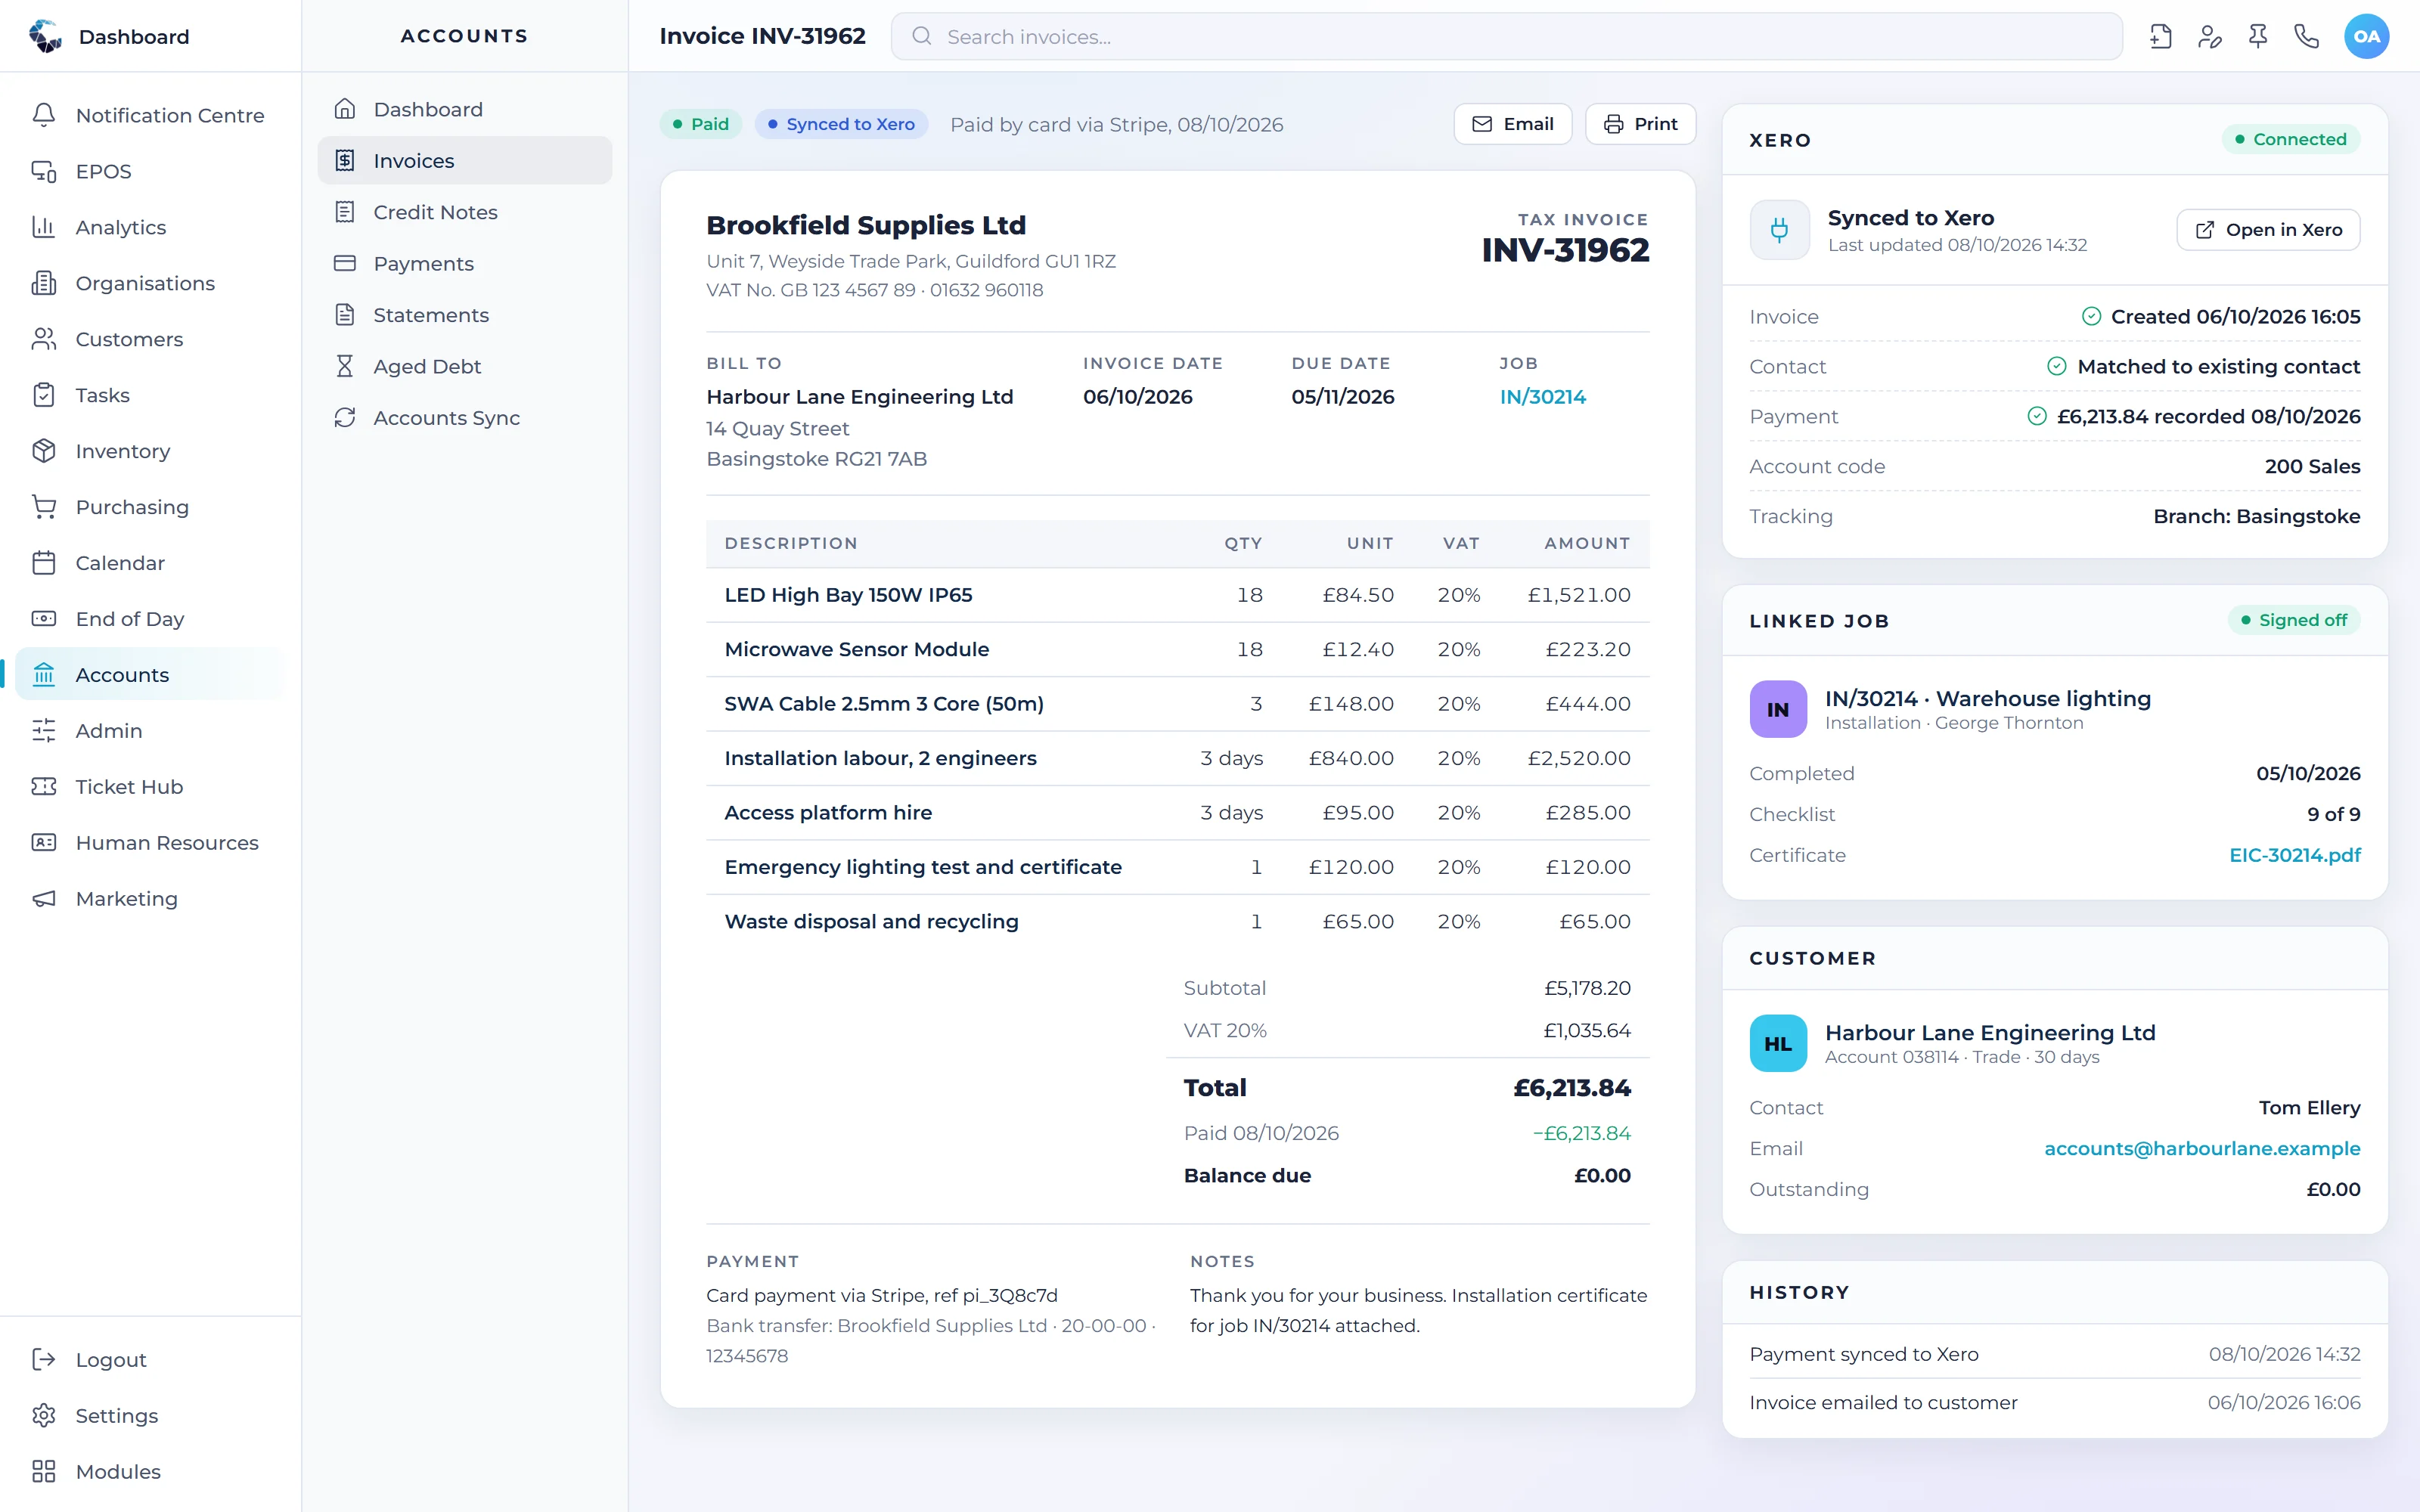Click accounts@harbourlane.example email link
The image size is (2420, 1512).
click(x=2202, y=1148)
